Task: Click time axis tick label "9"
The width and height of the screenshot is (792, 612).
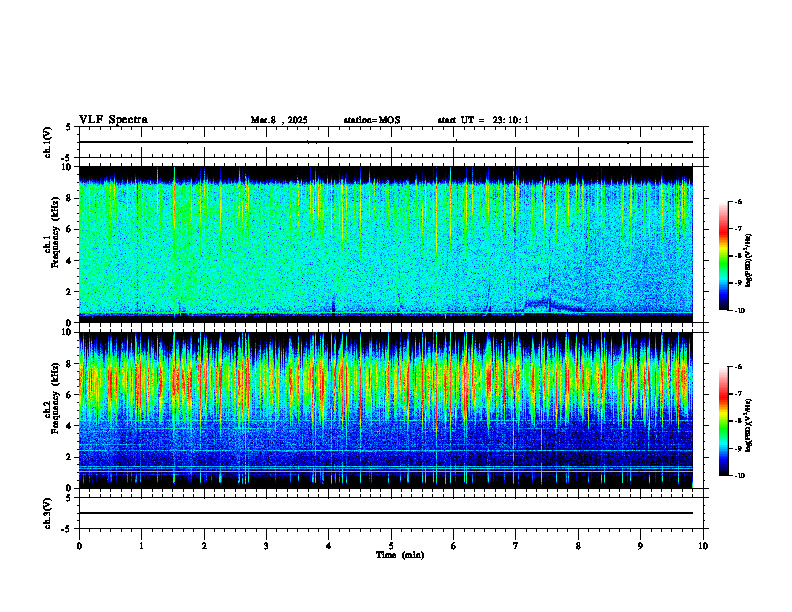Action: [x=640, y=546]
